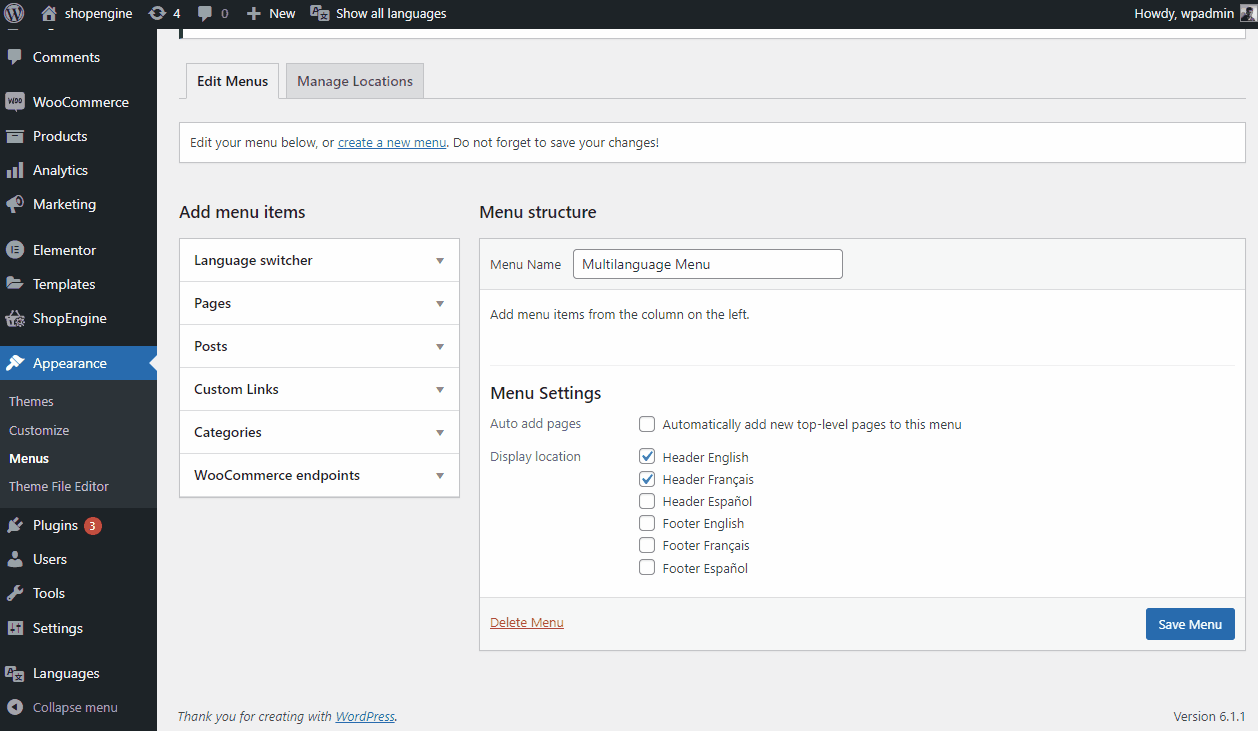1258x731 pixels.
Task: Expand the Custom Links panel
Action: tap(440, 390)
